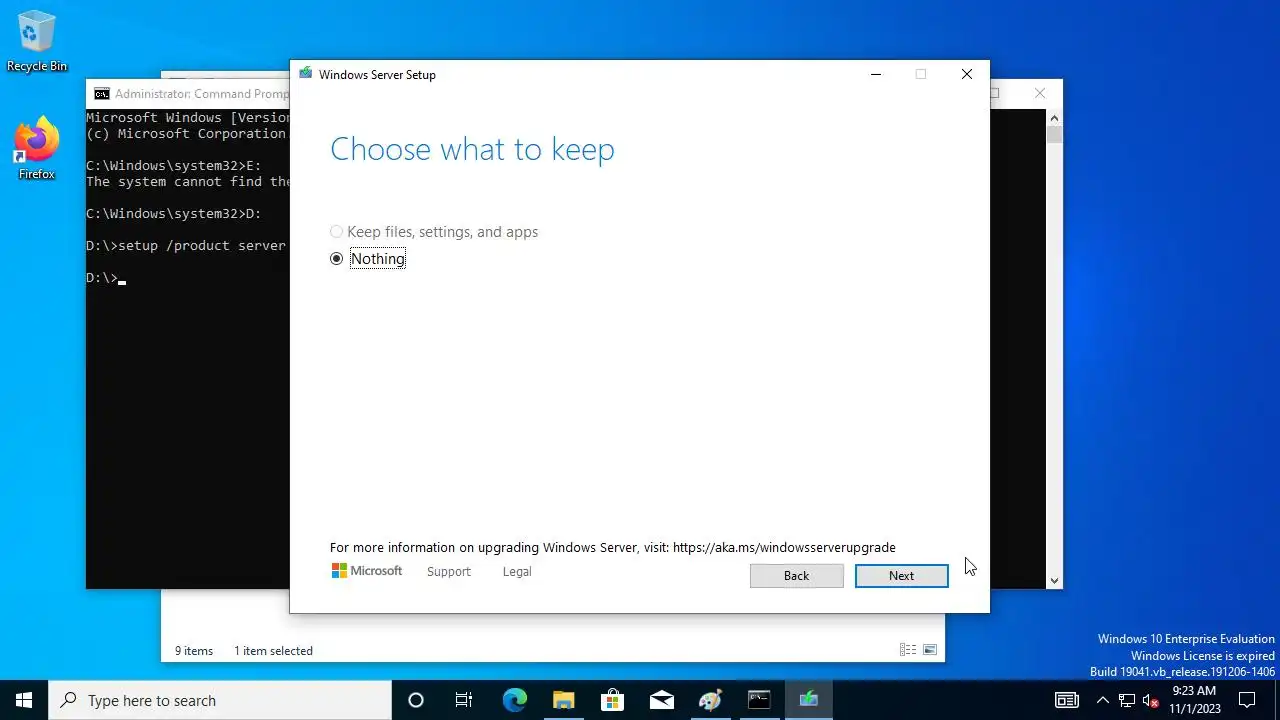The image size is (1280, 720).
Task: Open Cortana from the taskbar
Action: click(416, 700)
